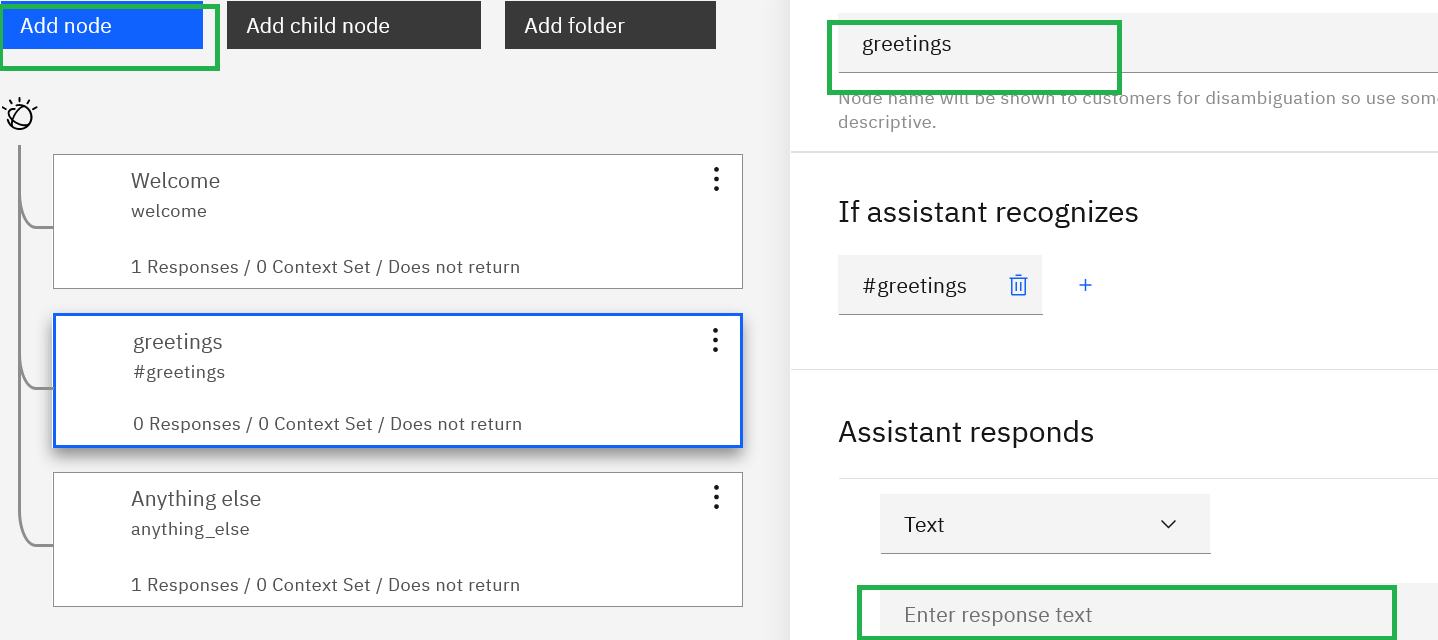Click the Enter response text field

[1128, 614]
